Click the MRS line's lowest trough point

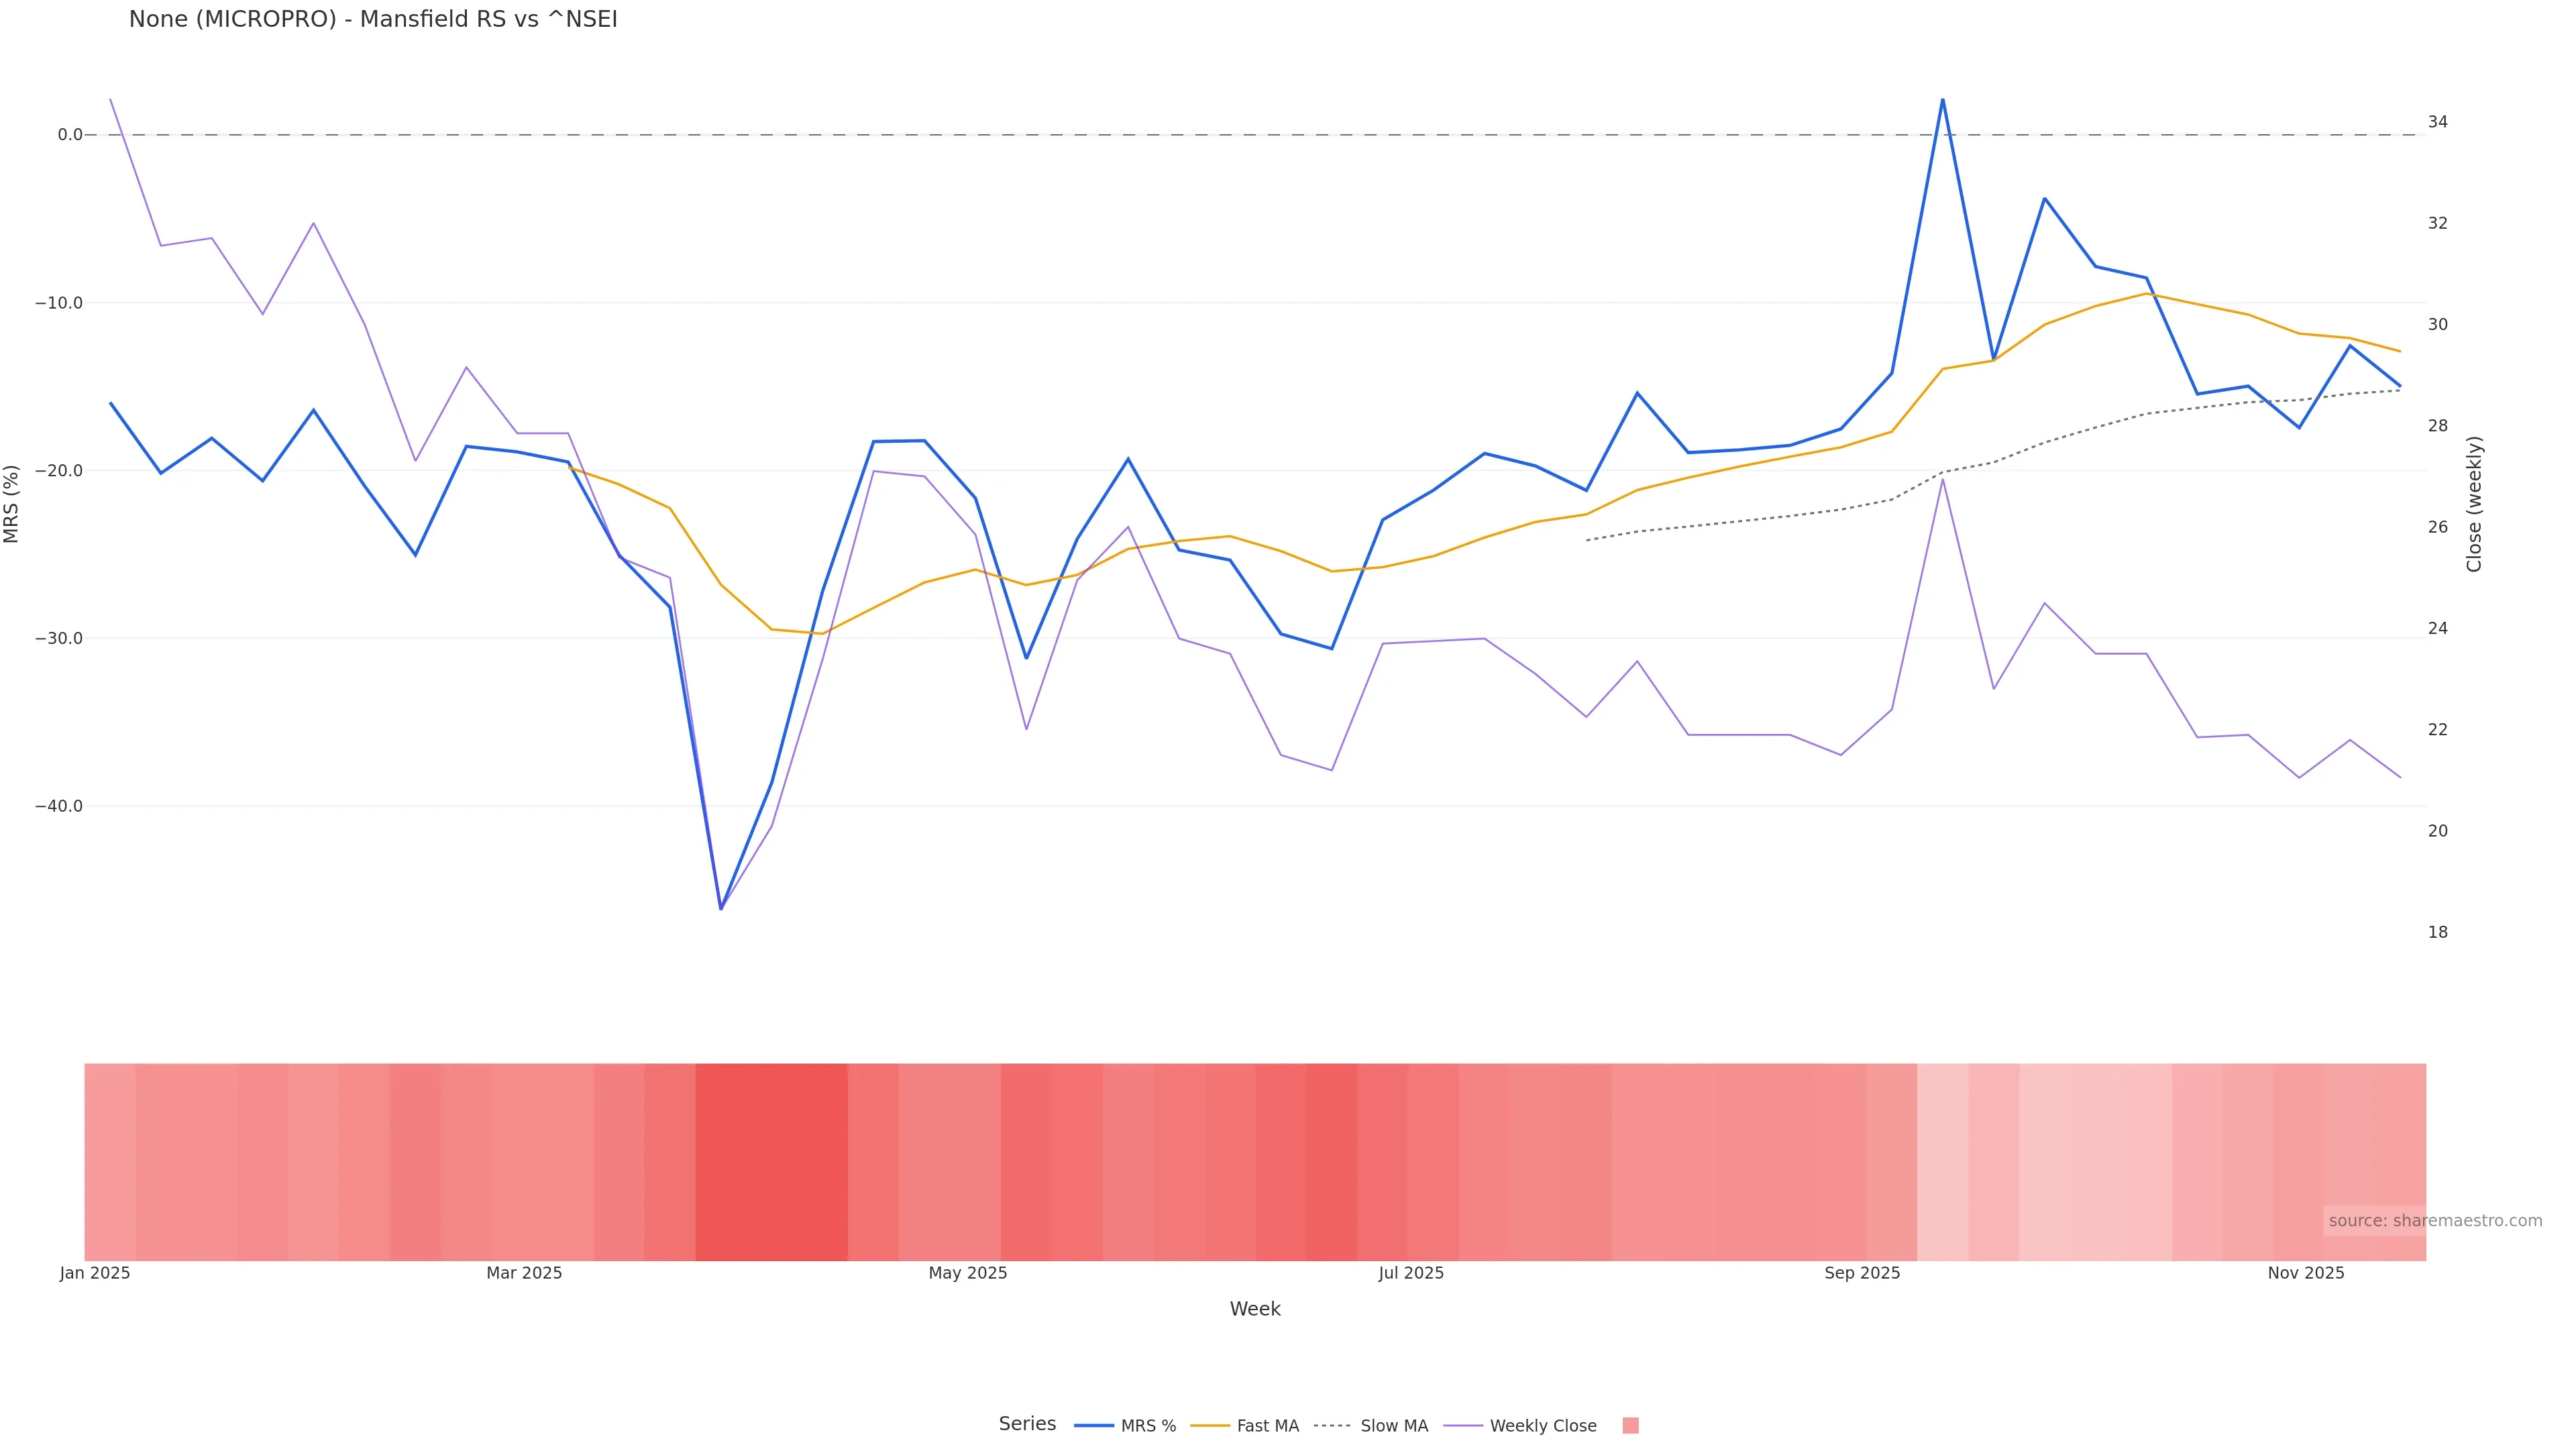coord(721,908)
